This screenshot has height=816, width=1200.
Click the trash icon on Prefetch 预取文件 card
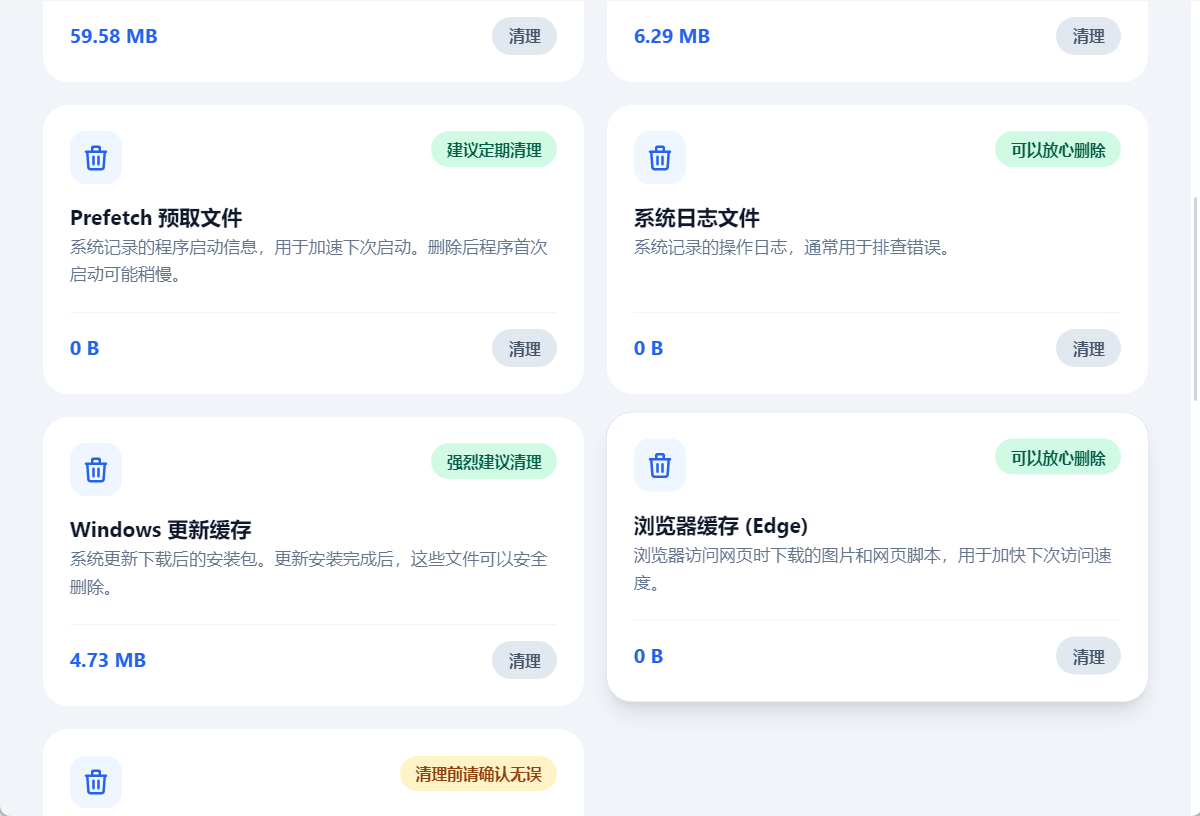click(x=96, y=158)
